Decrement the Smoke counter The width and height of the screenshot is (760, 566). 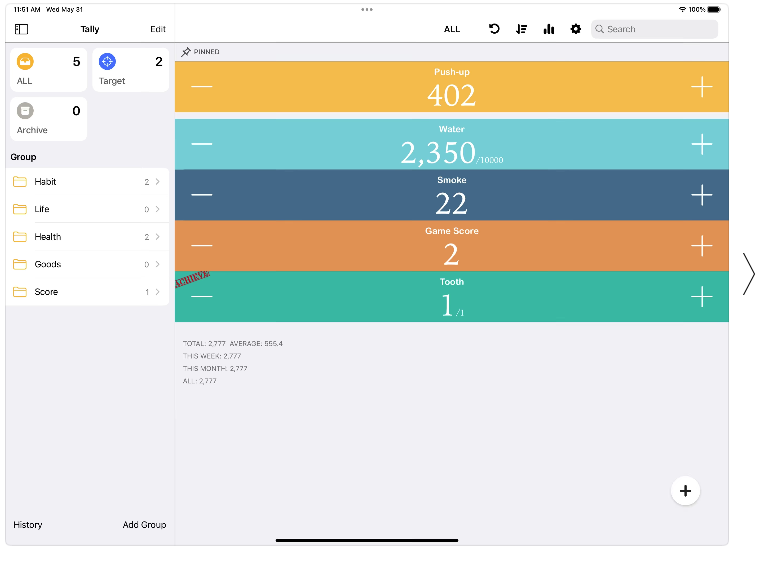tap(202, 195)
